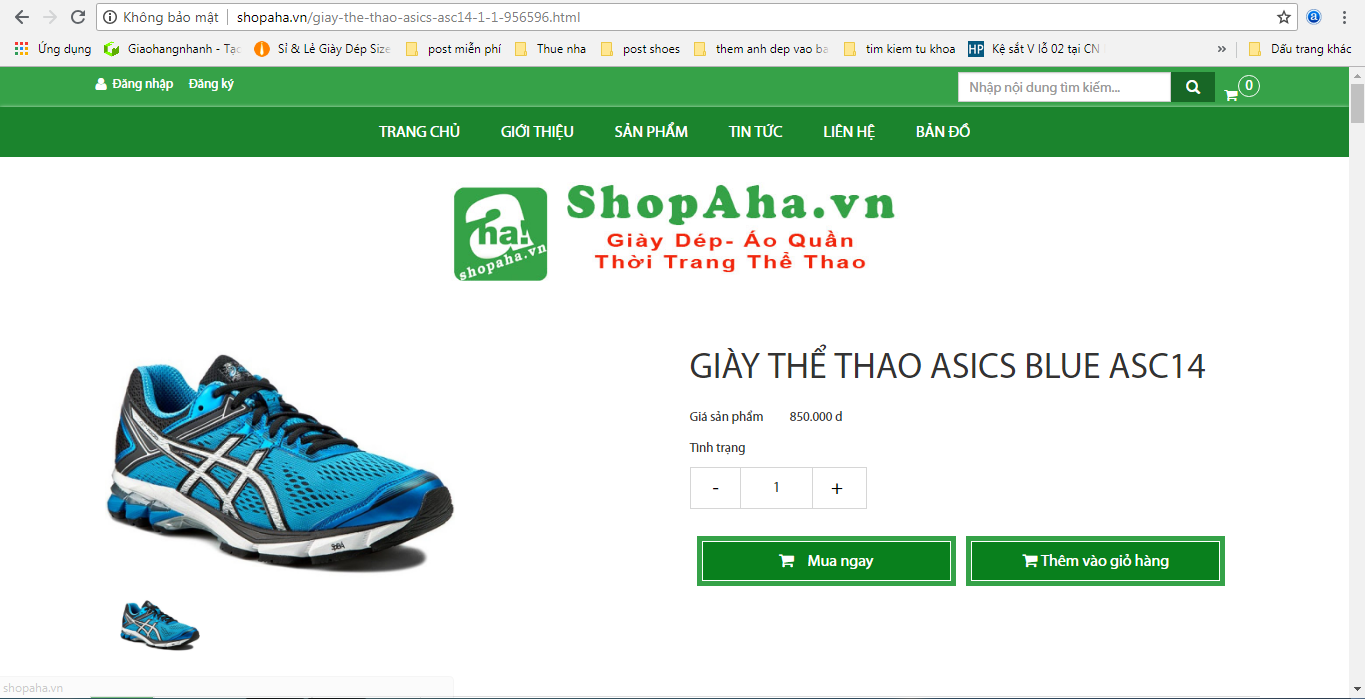The width and height of the screenshot is (1365, 699).
Task: Click the green search magnifier button
Action: click(x=1193, y=87)
